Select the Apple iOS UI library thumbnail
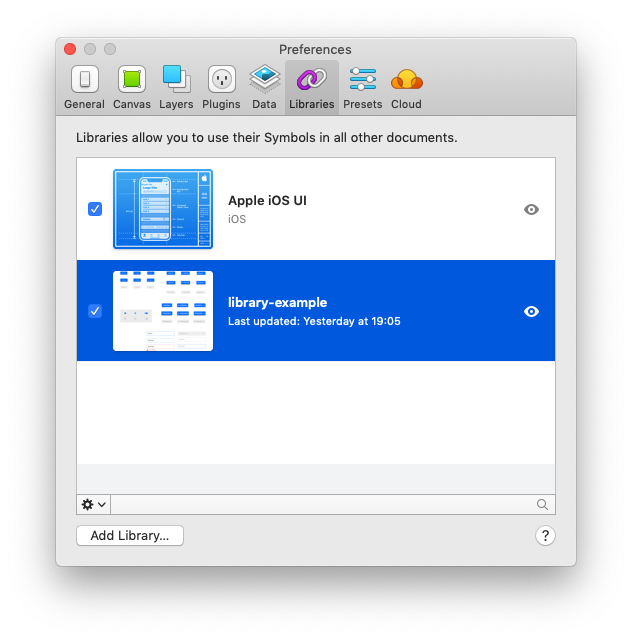The width and height of the screenshot is (632, 640). pos(163,209)
